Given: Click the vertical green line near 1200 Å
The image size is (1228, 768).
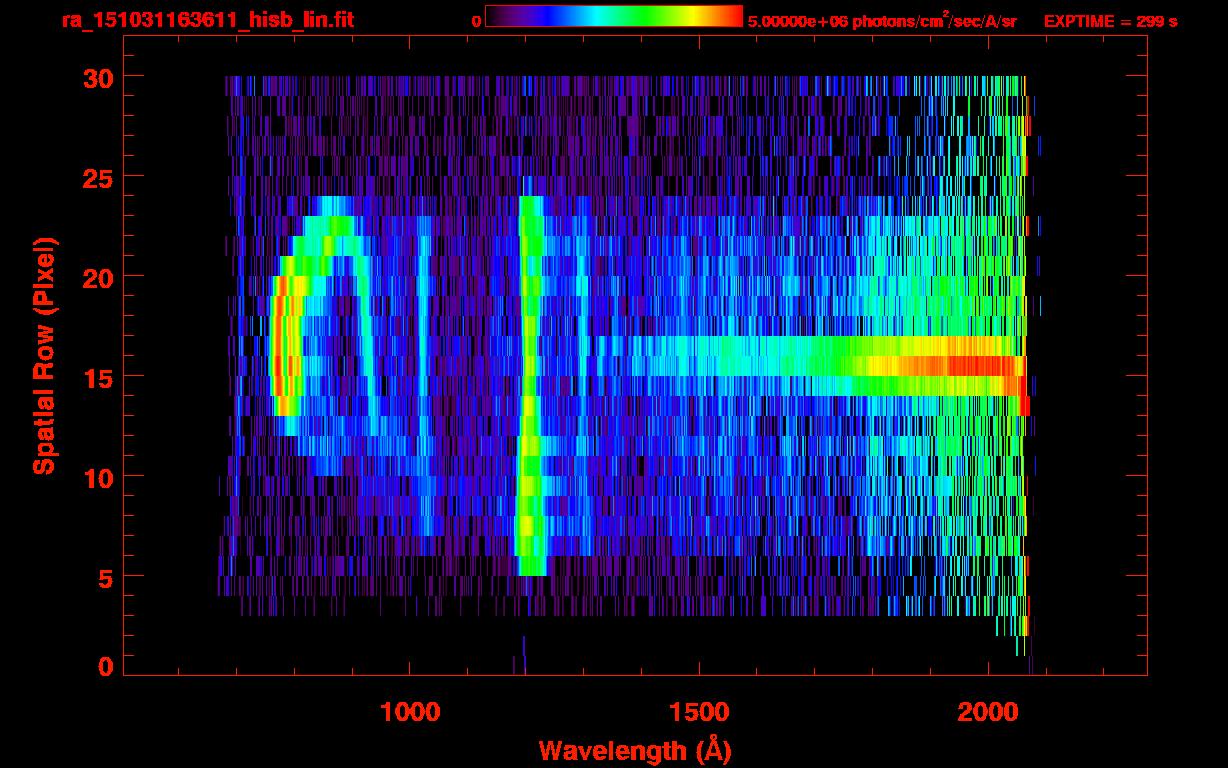Looking at the screenshot, I should click(529, 386).
